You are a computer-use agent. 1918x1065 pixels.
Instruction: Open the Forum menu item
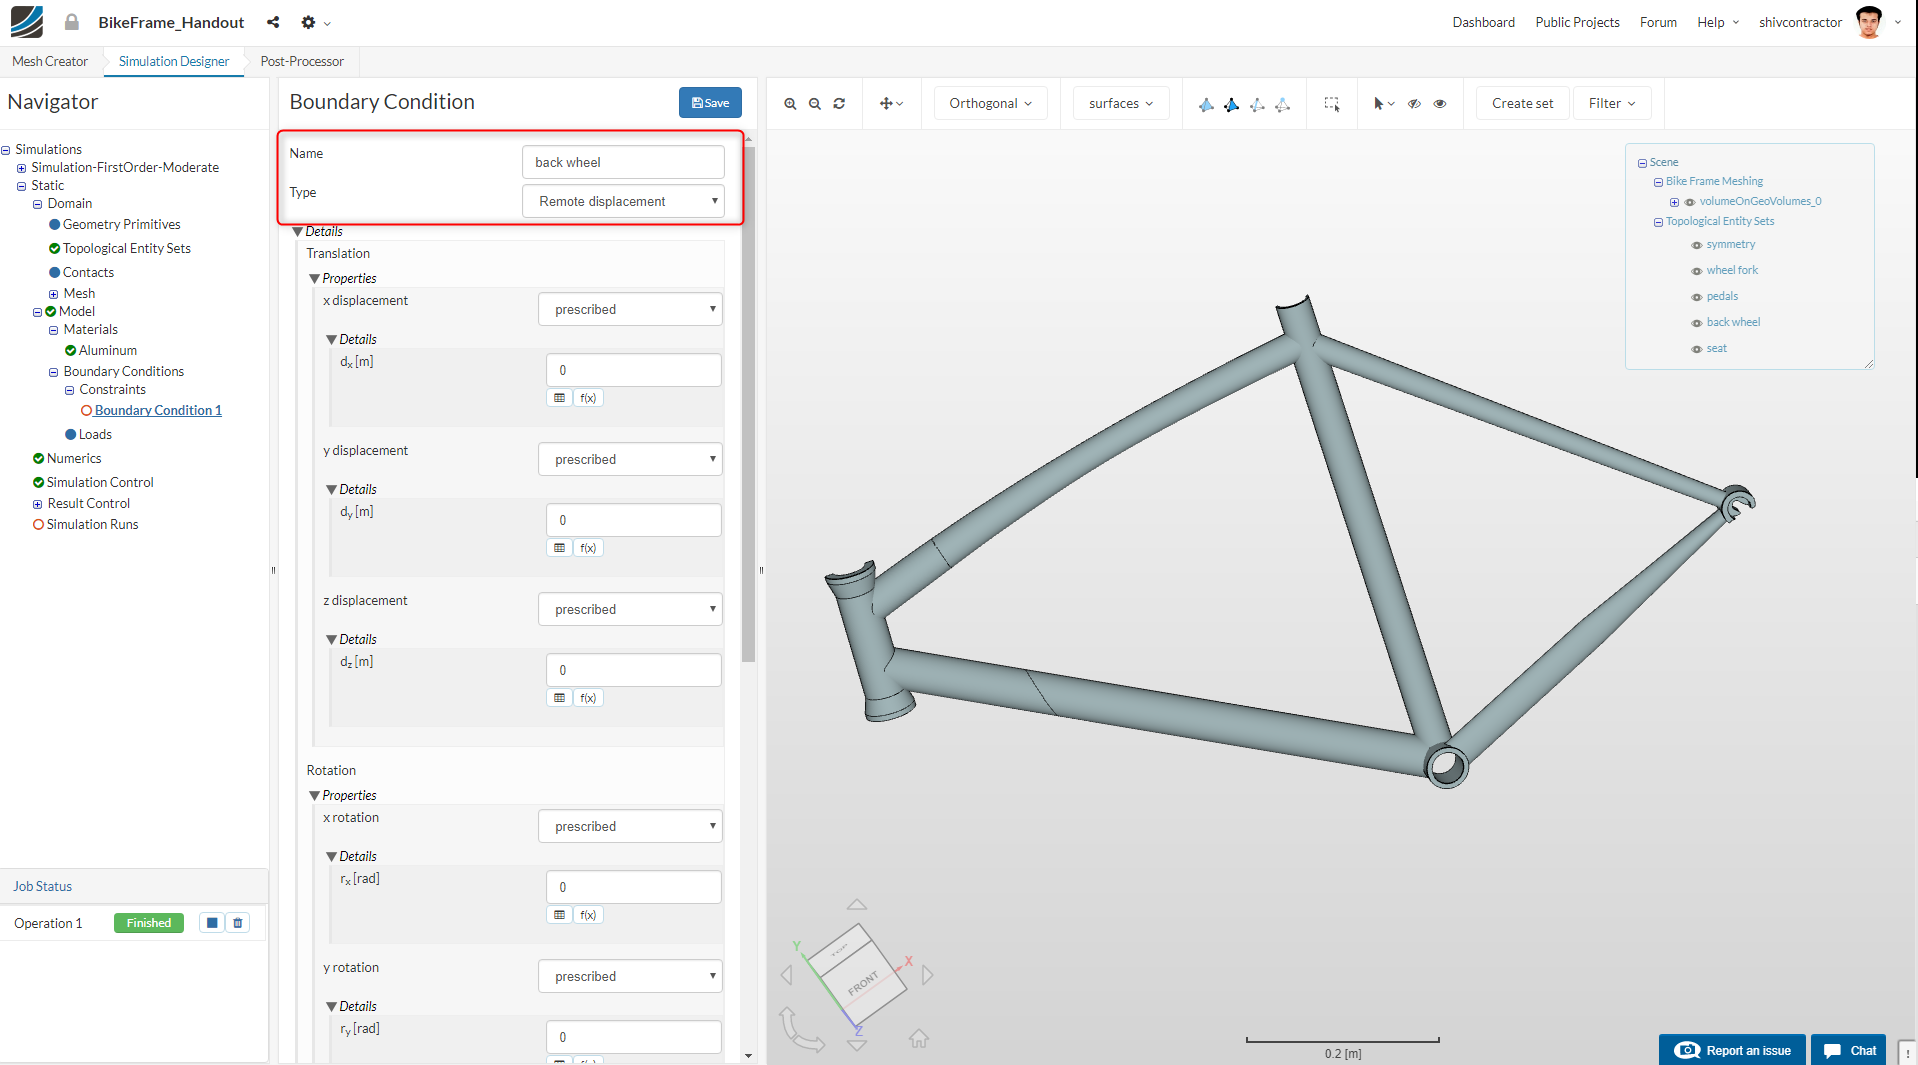point(1657,22)
